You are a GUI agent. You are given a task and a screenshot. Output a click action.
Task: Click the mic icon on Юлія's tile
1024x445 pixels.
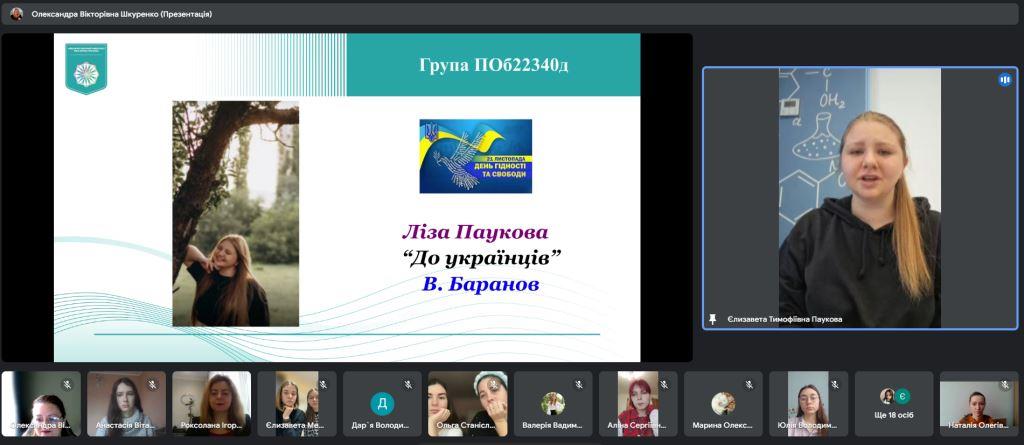pos(834,384)
